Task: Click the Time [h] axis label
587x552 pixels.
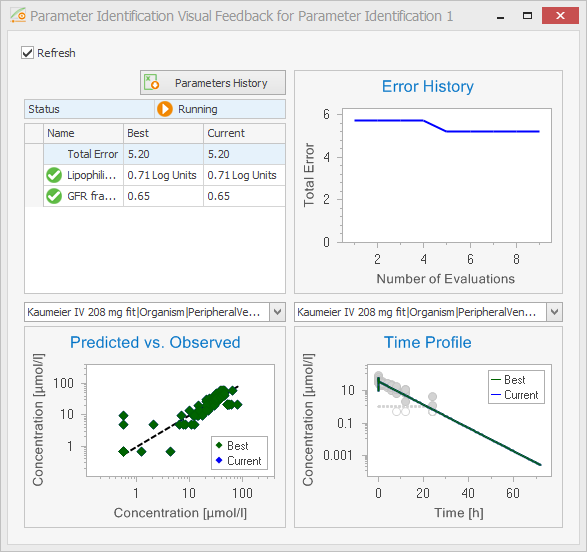Action: tap(459, 513)
